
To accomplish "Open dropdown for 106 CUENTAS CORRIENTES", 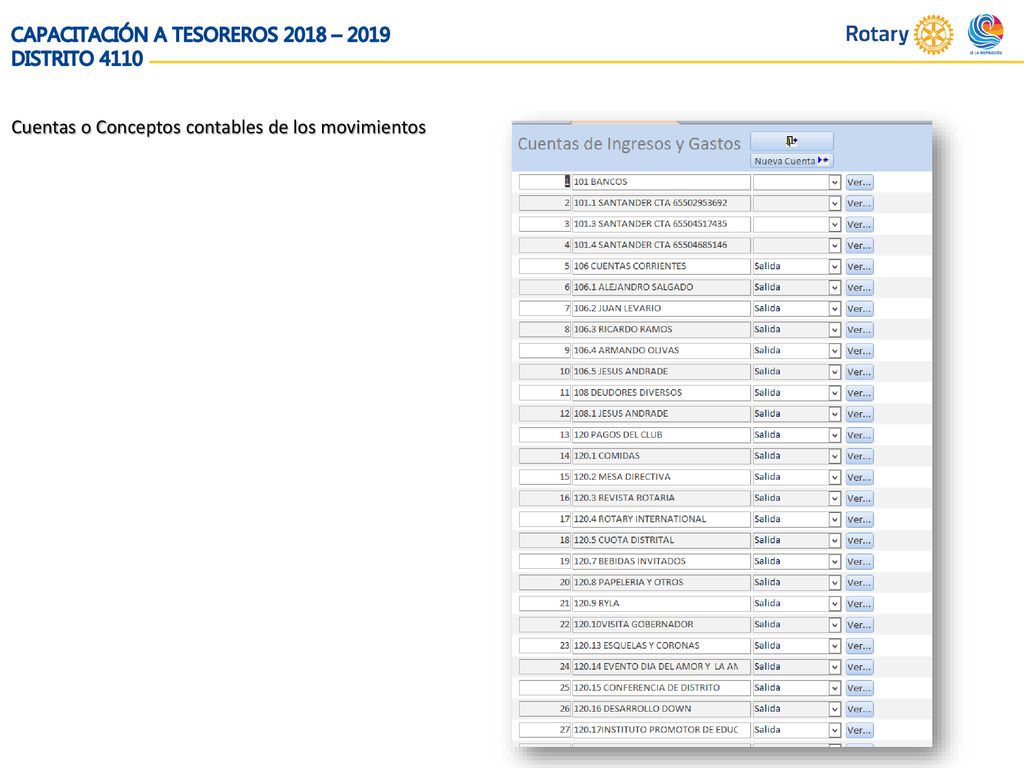I will tap(835, 266).
